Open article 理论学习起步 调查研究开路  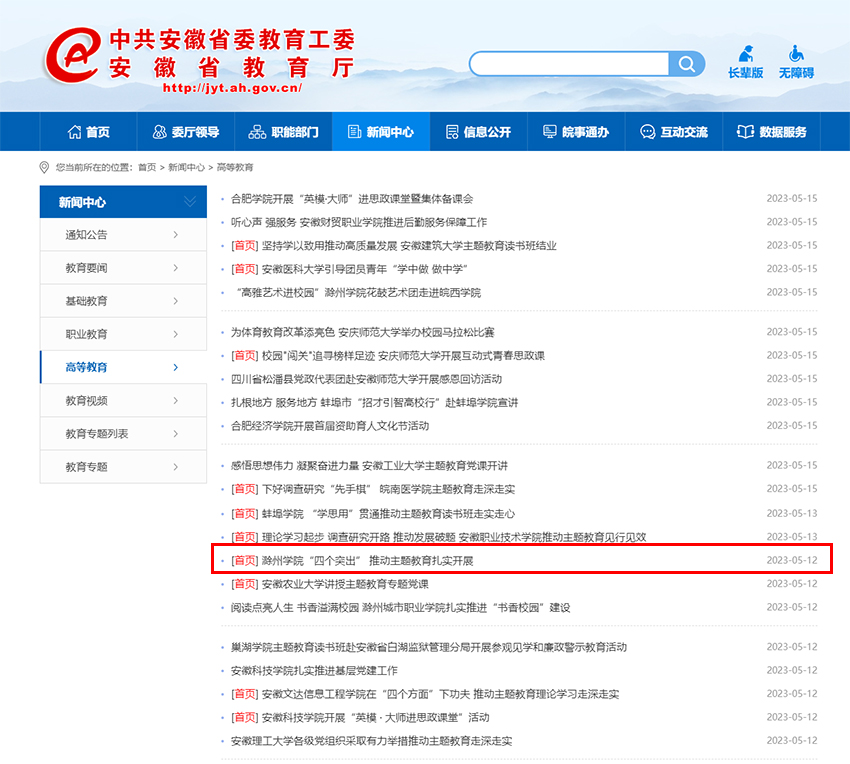(454, 537)
